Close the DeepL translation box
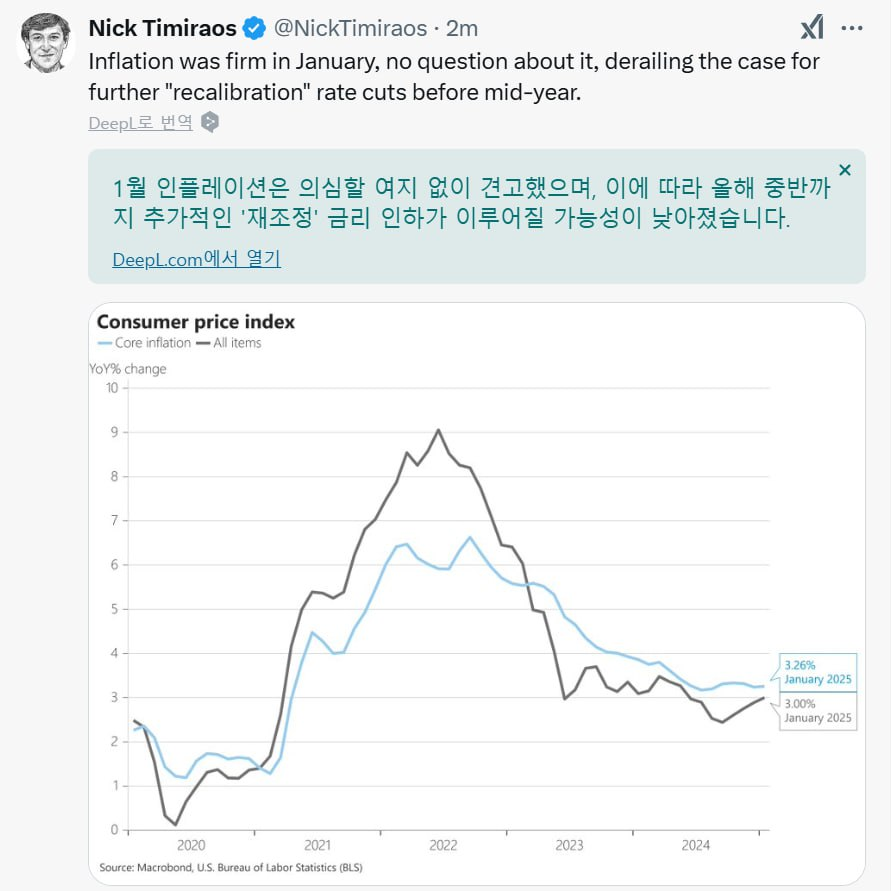Screen dimensions: 892x891 845,170
